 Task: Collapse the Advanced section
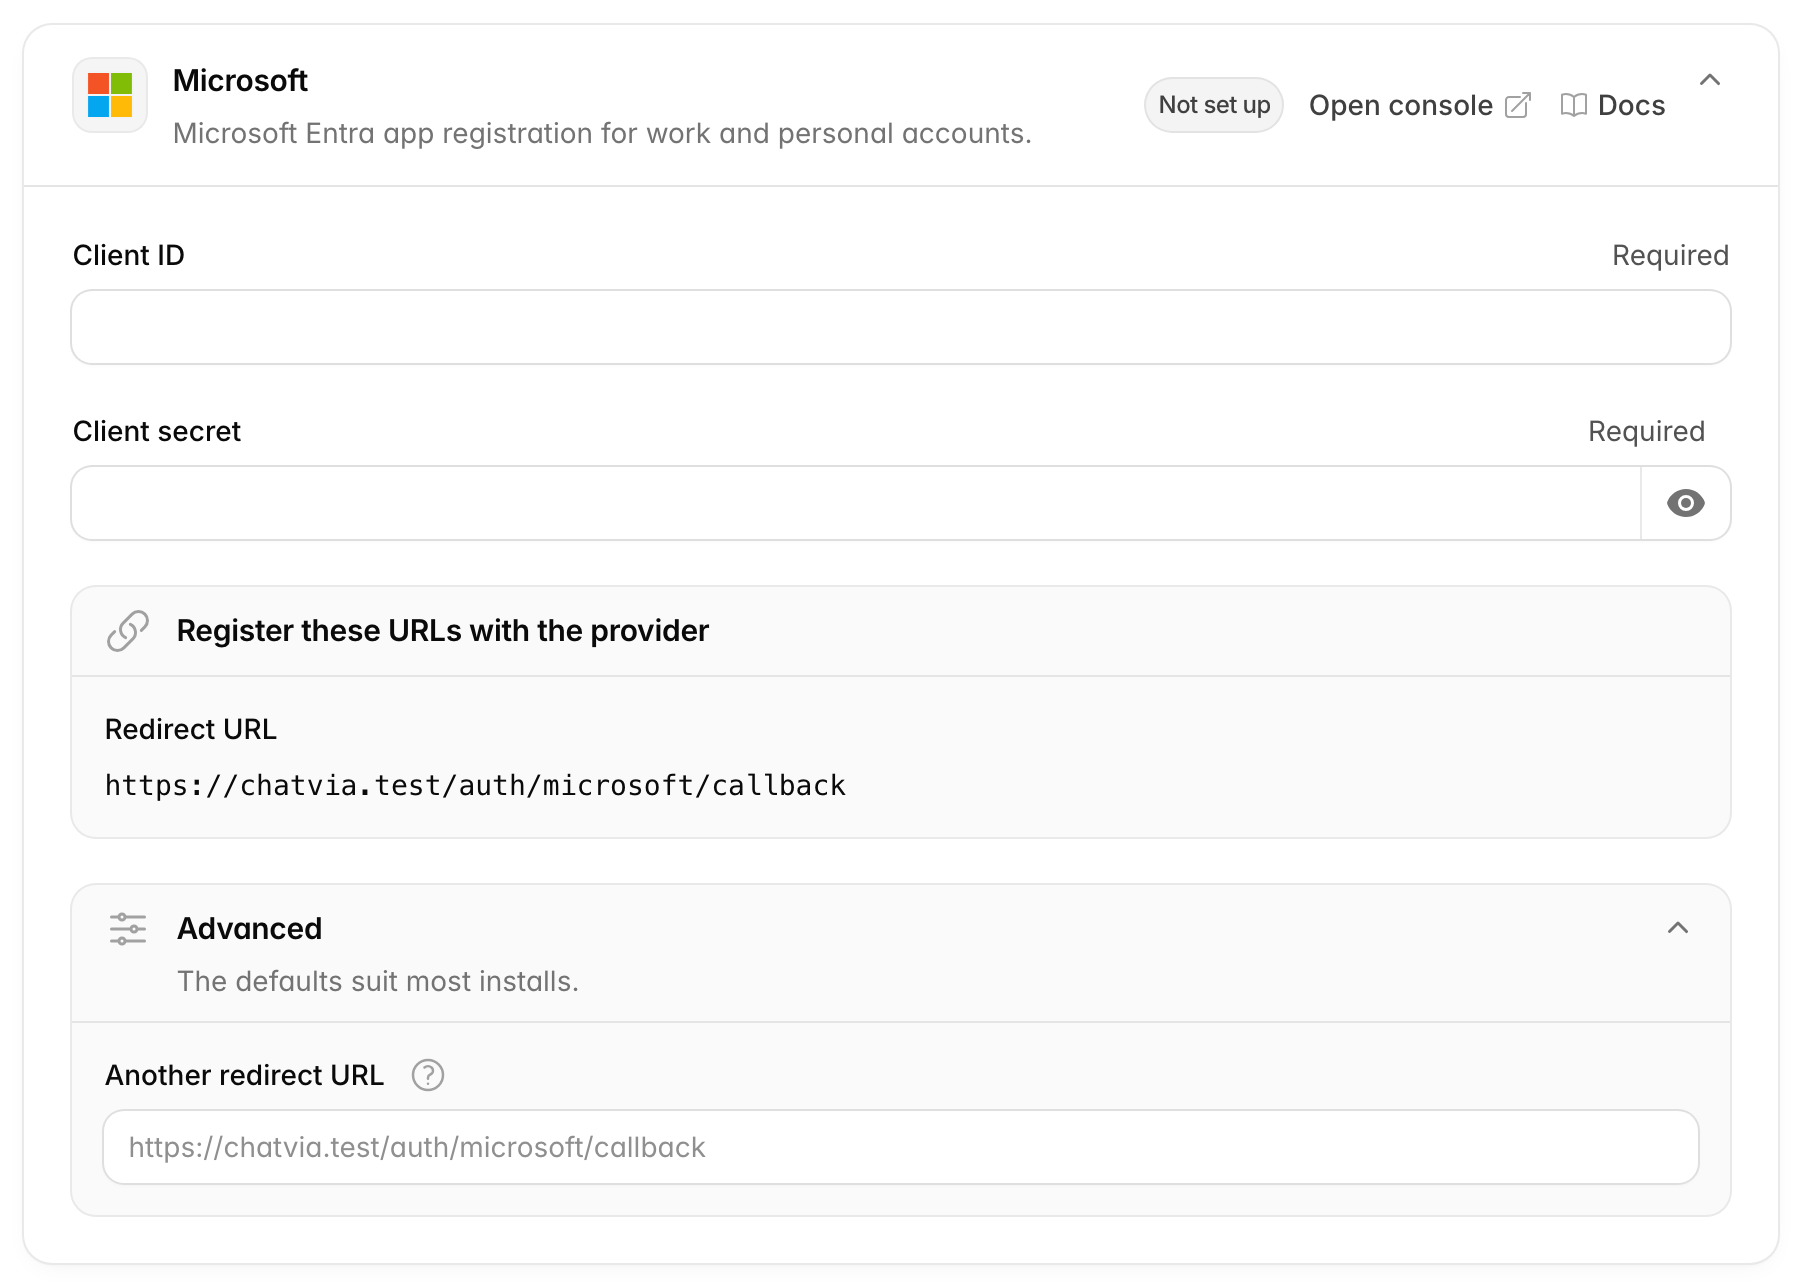point(1678,928)
